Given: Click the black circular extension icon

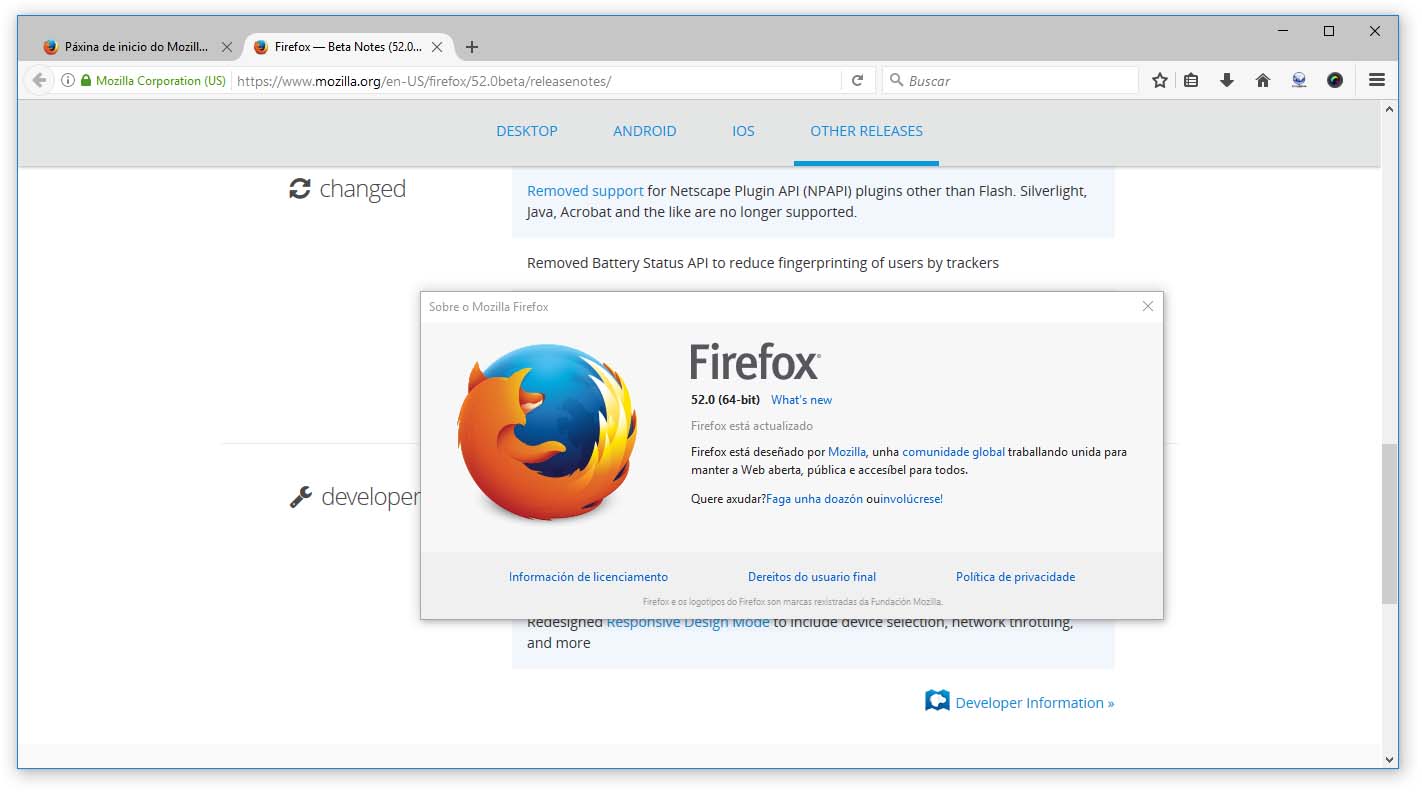Looking at the screenshot, I should point(1335,81).
